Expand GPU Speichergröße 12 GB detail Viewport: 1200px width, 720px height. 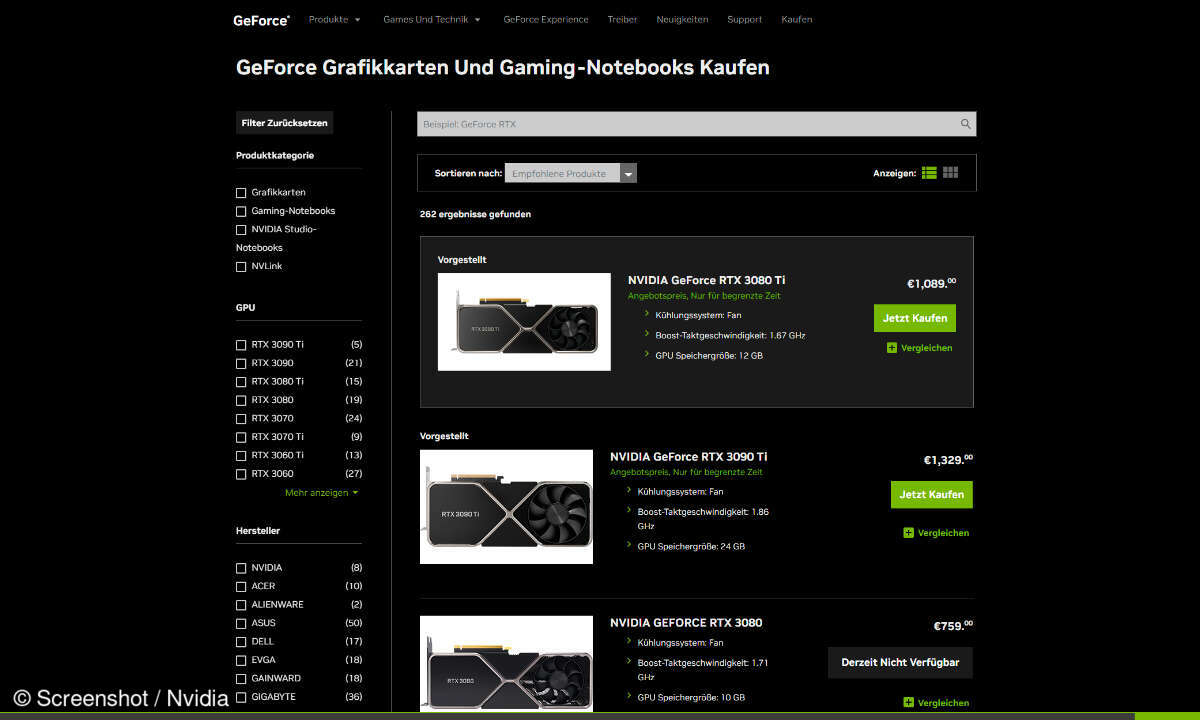click(x=647, y=354)
